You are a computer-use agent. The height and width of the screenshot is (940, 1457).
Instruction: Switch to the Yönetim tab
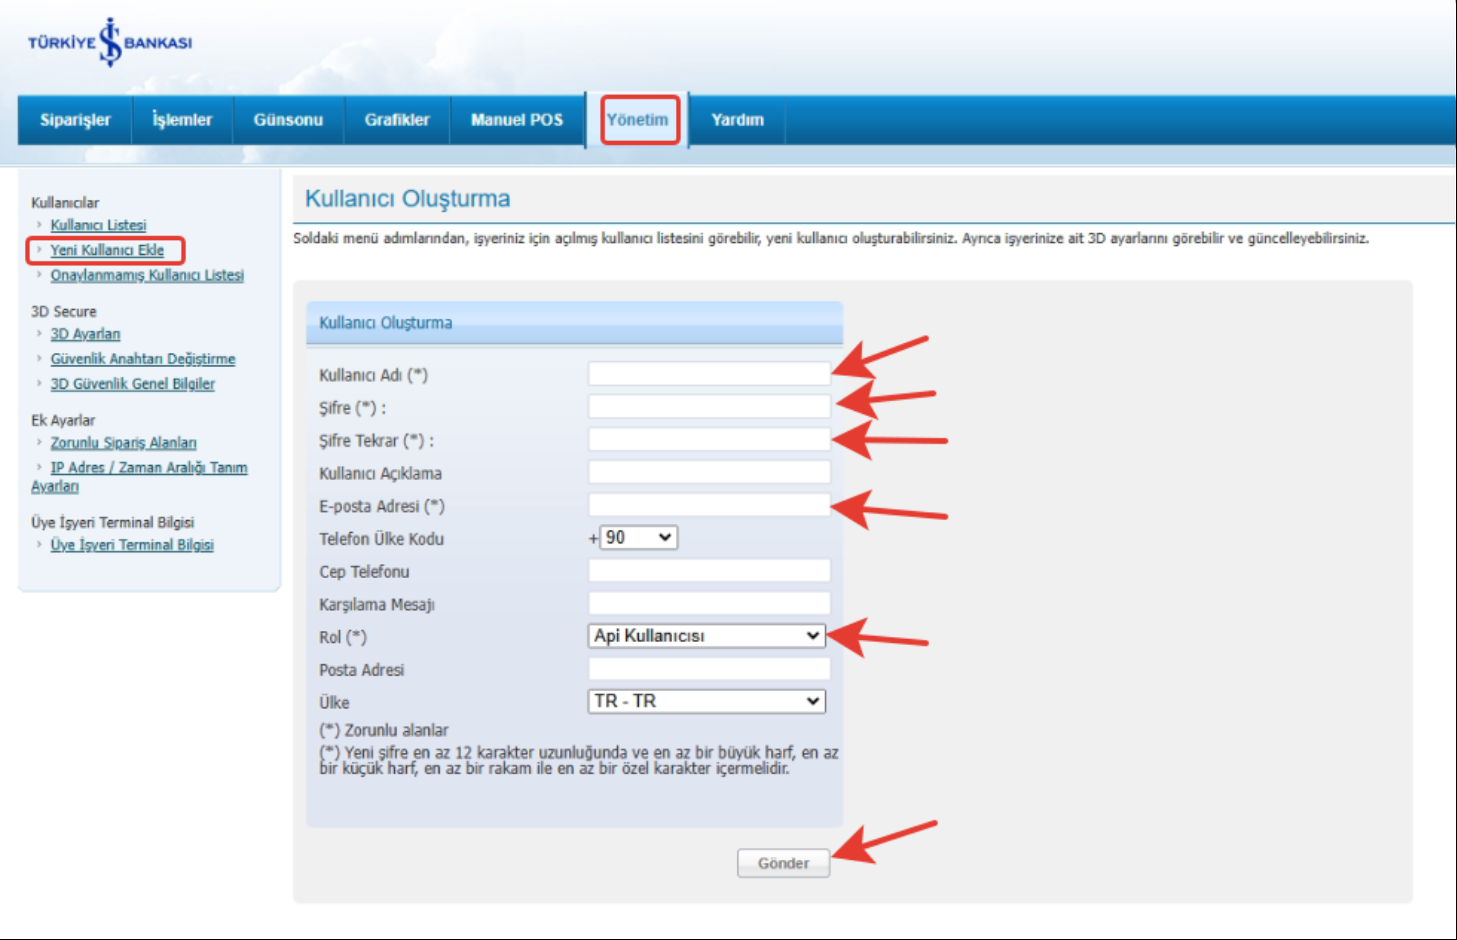(x=638, y=120)
